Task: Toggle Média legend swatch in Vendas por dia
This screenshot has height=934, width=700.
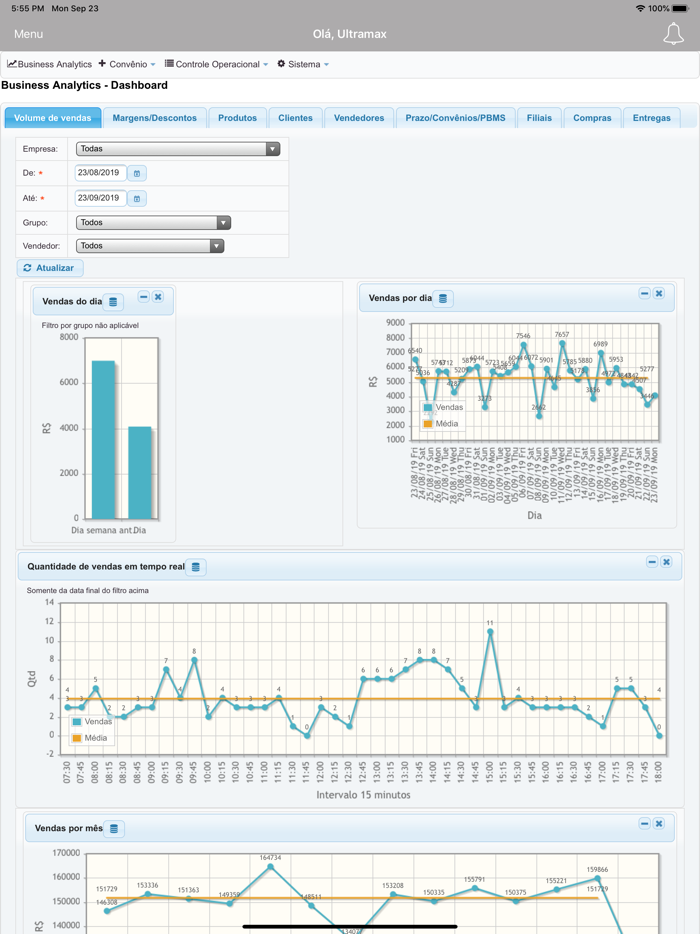Action: 428,424
